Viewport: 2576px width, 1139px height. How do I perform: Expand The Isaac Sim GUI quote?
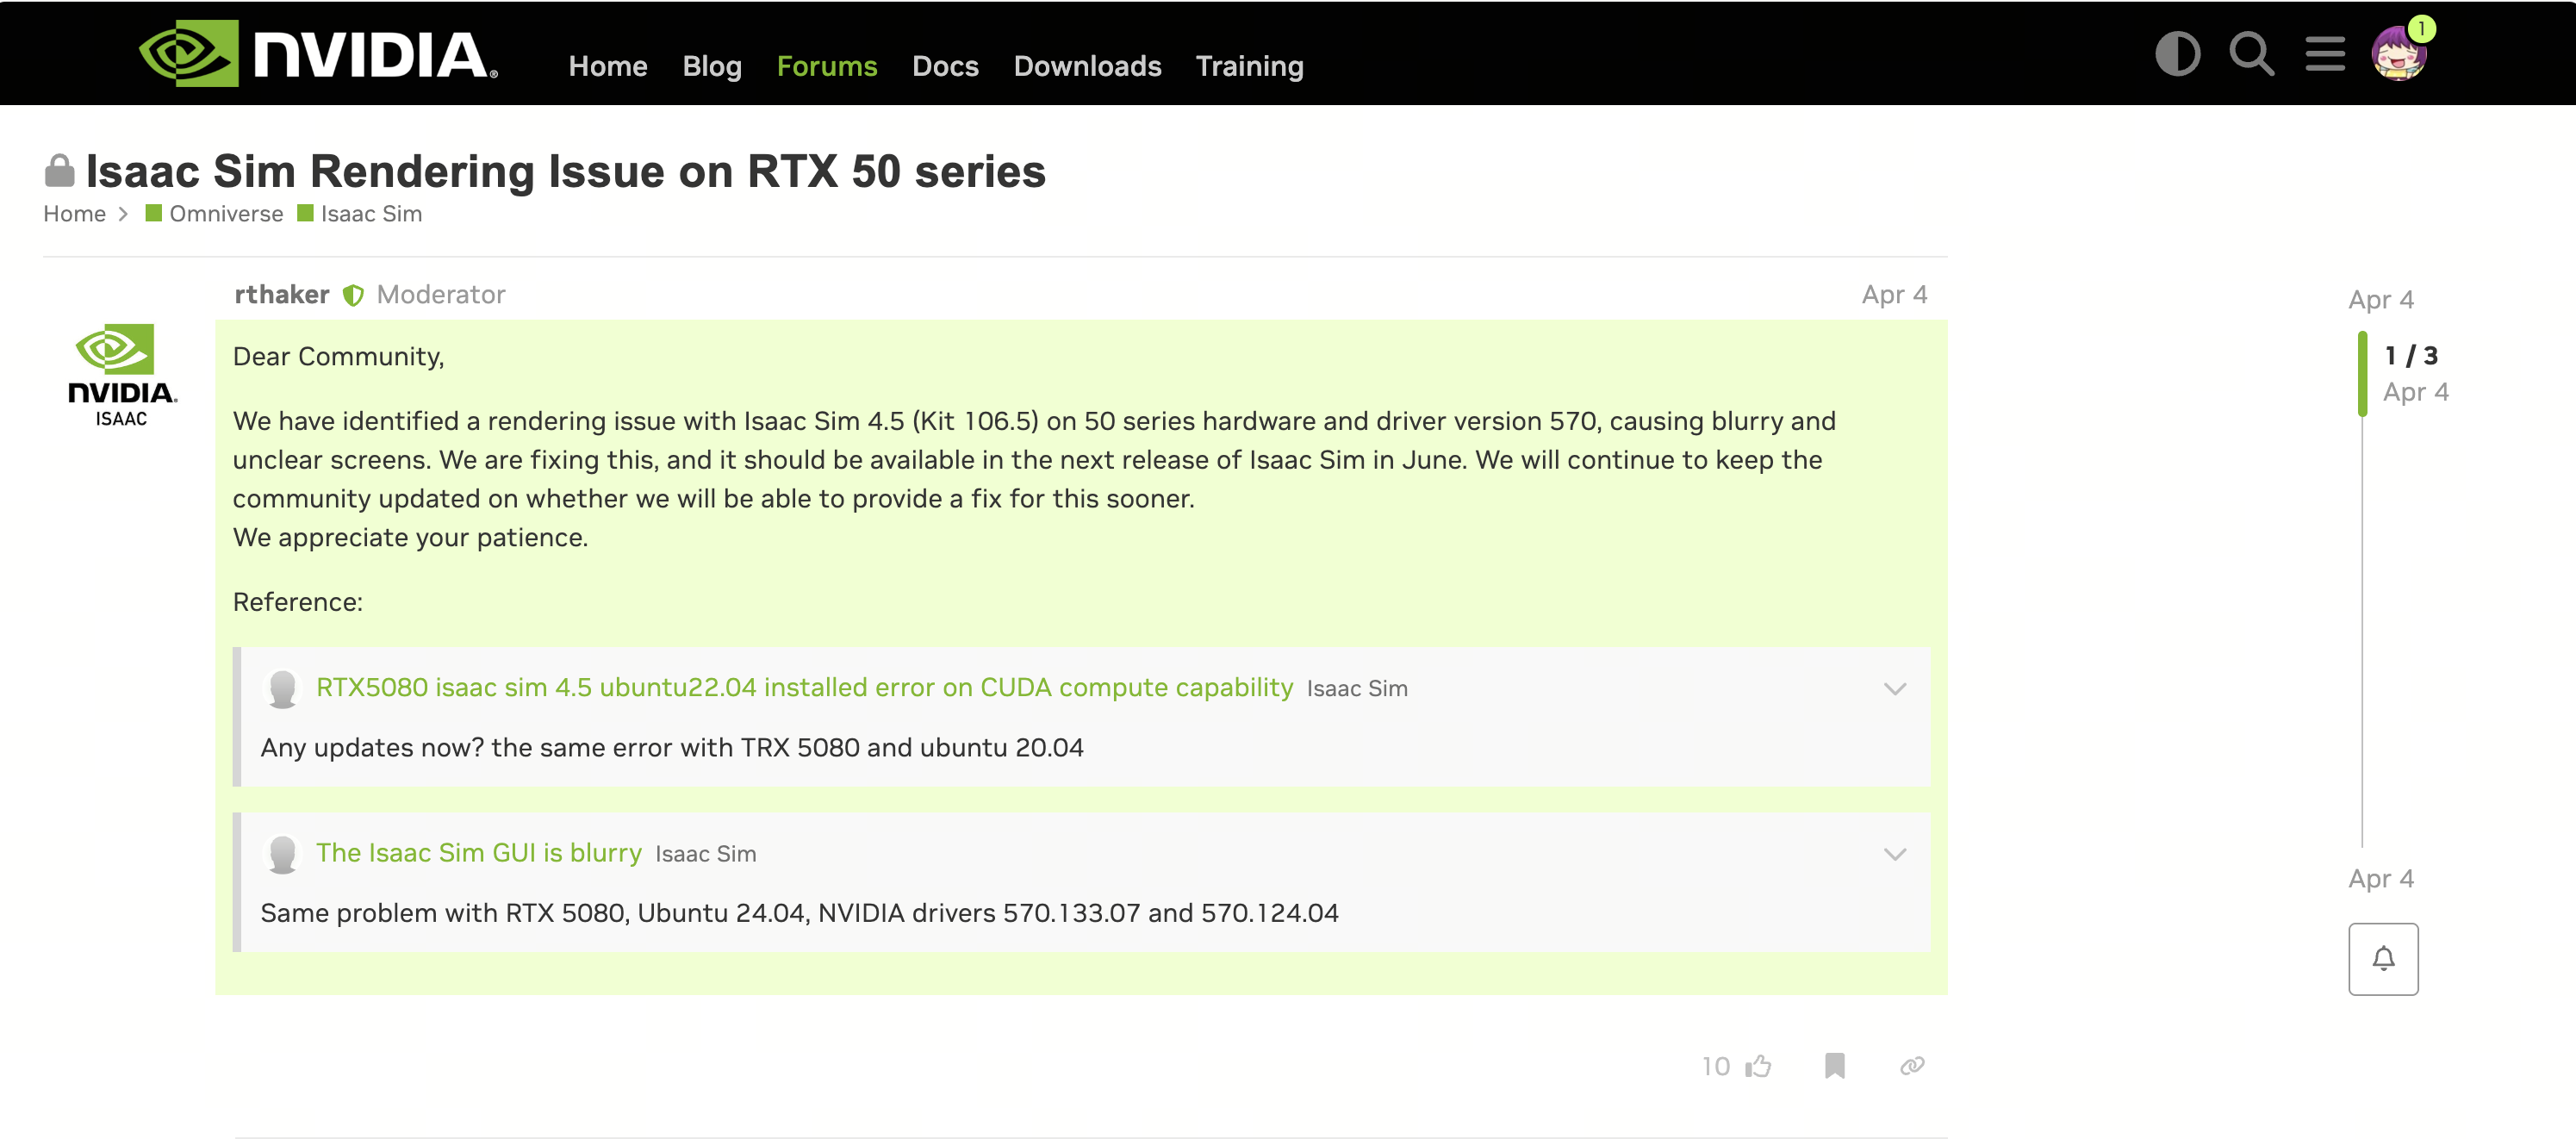click(1894, 854)
